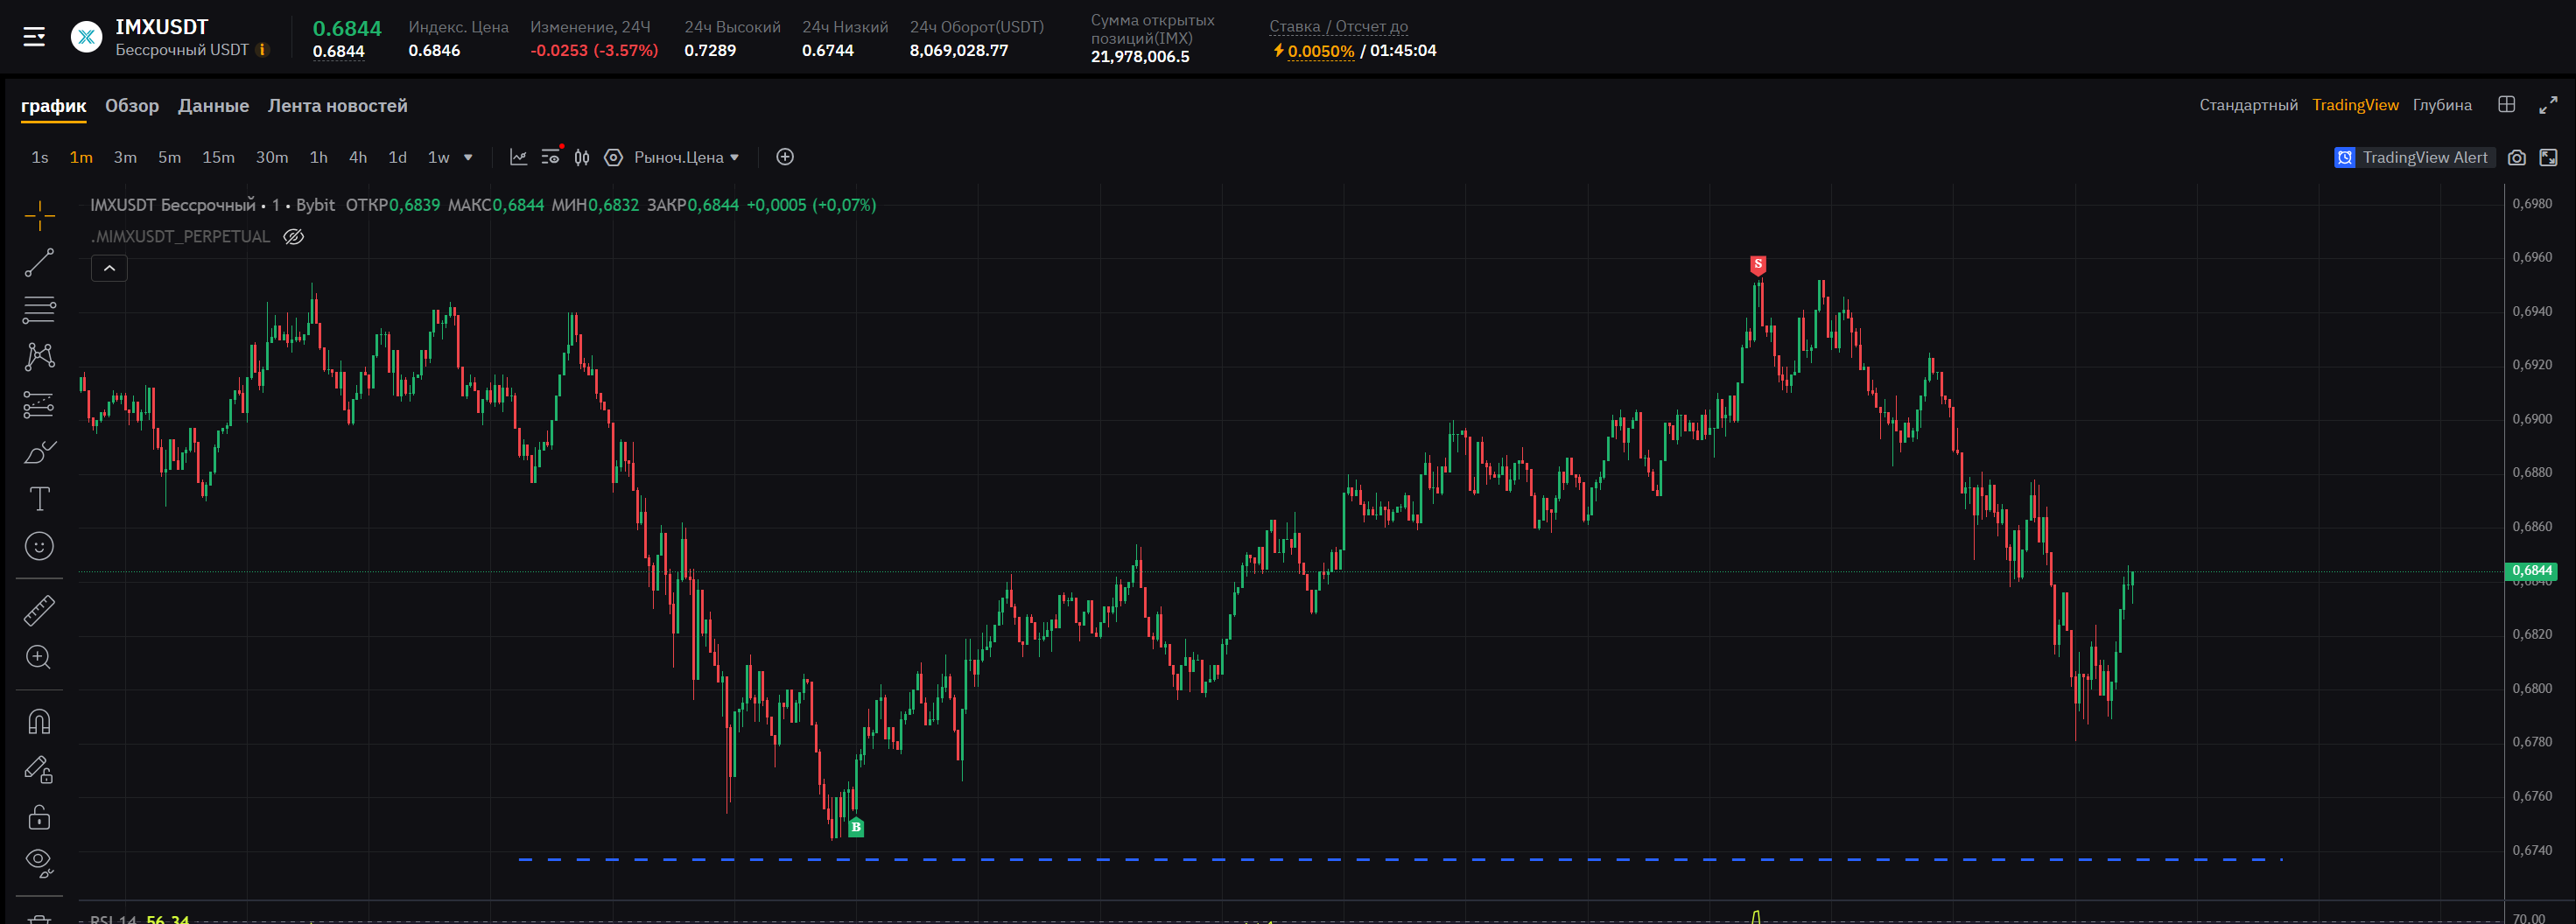Click the Ставка / Отсчет до link
The image size is (2576, 924).
coord(1338,27)
